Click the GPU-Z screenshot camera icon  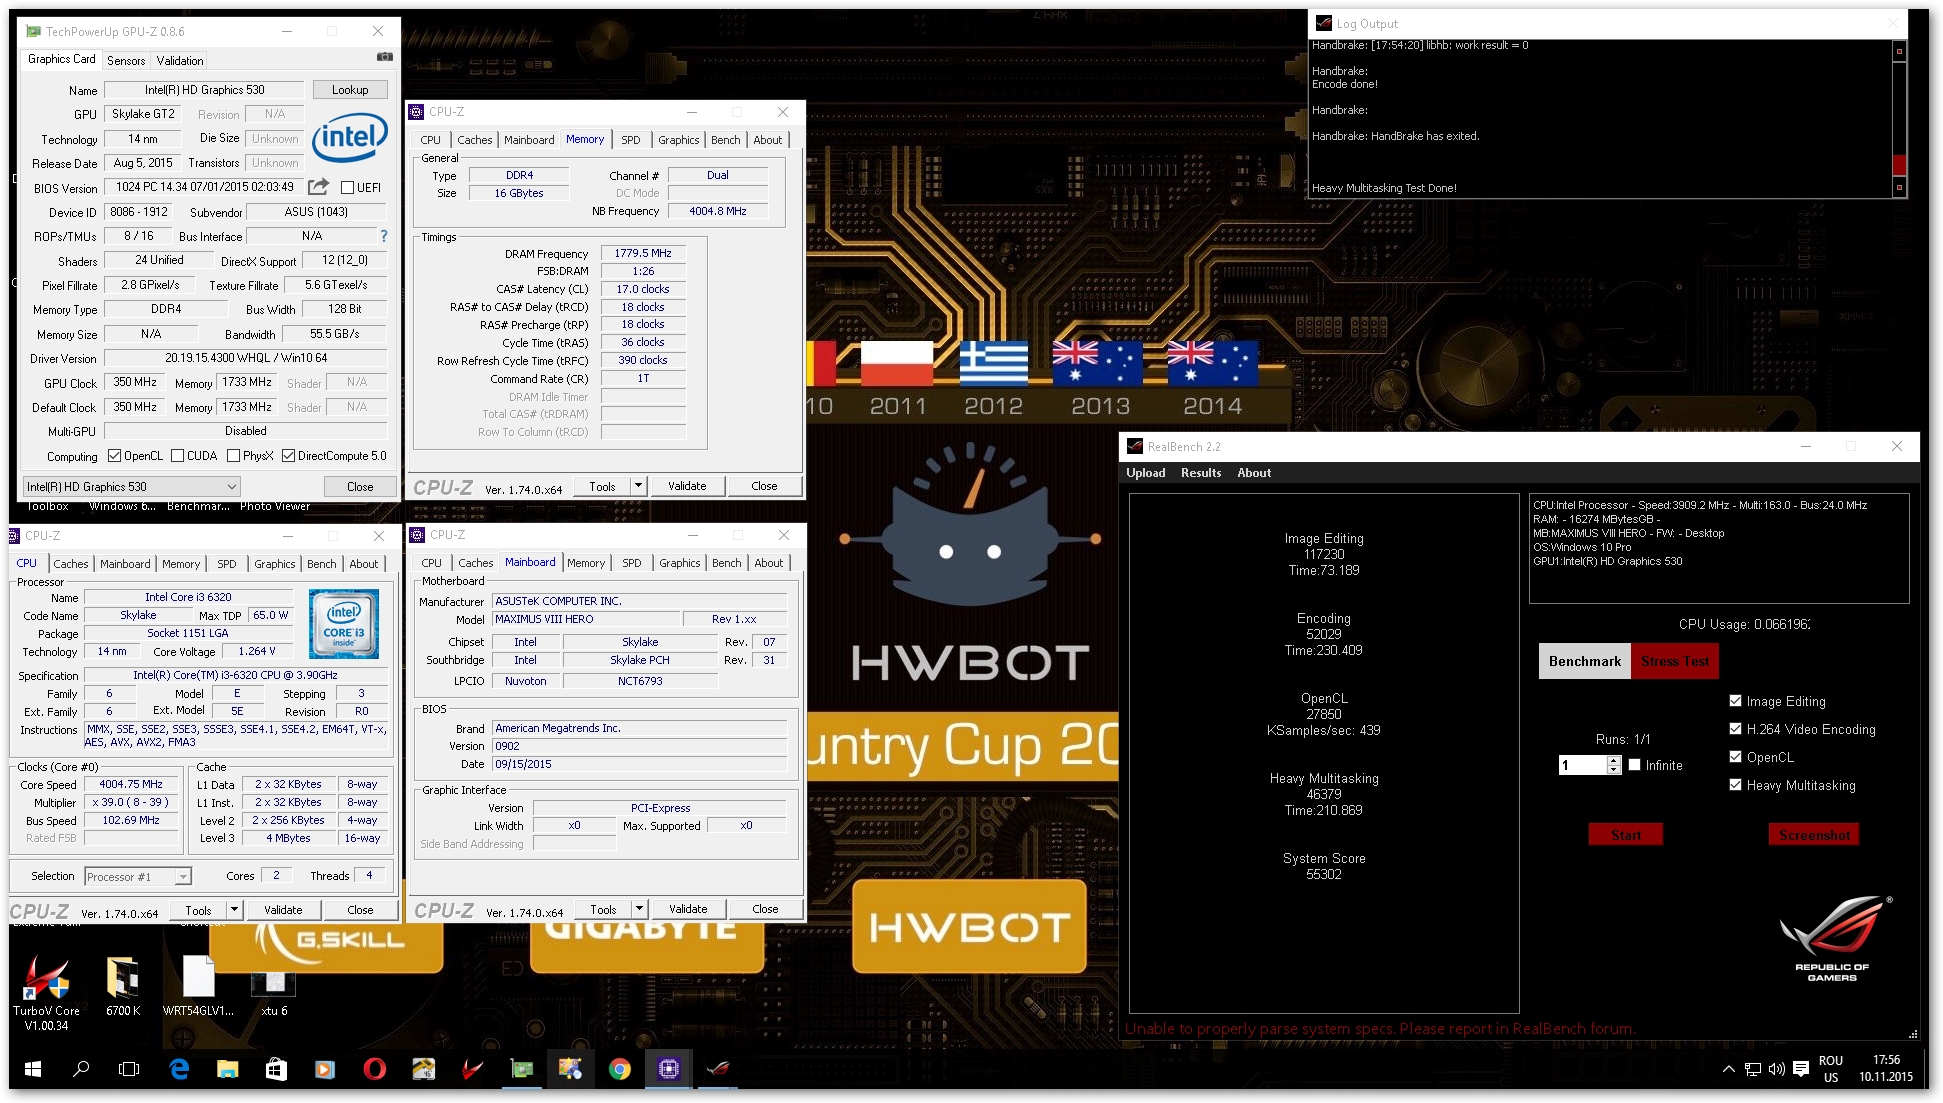point(384,57)
